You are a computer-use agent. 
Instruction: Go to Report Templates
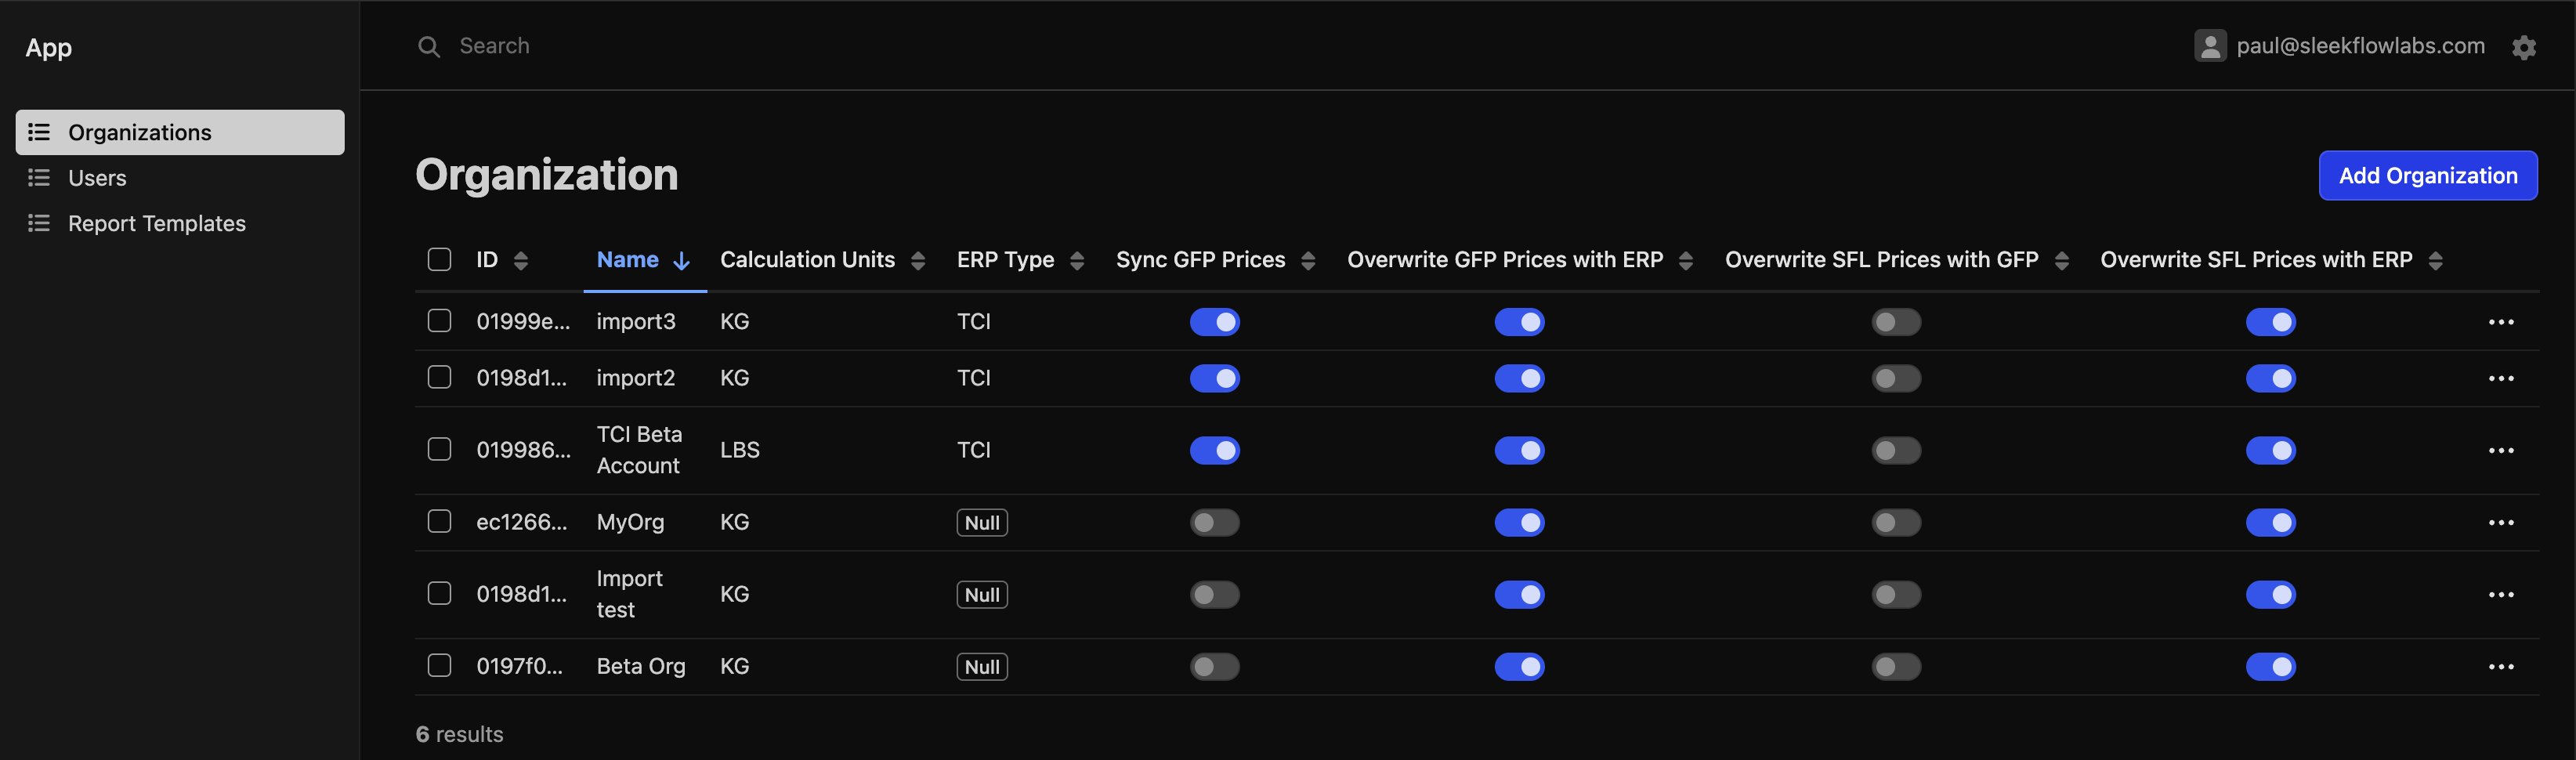pyautogui.click(x=156, y=224)
